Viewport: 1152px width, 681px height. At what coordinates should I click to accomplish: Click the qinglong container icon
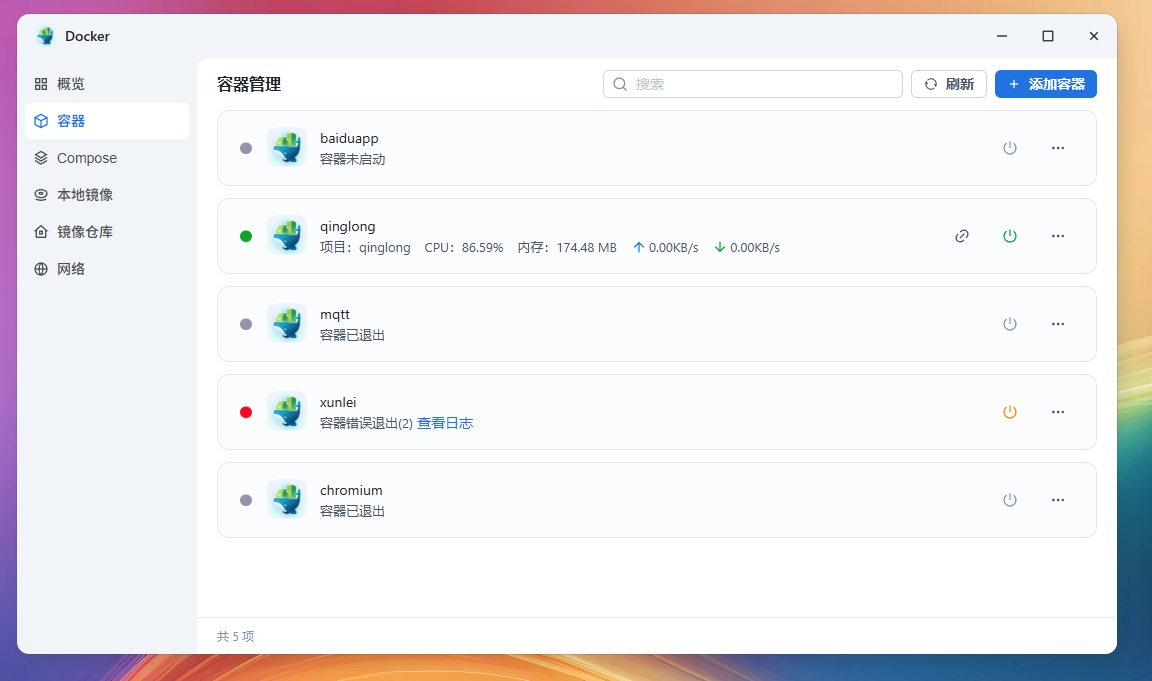(287, 235)
